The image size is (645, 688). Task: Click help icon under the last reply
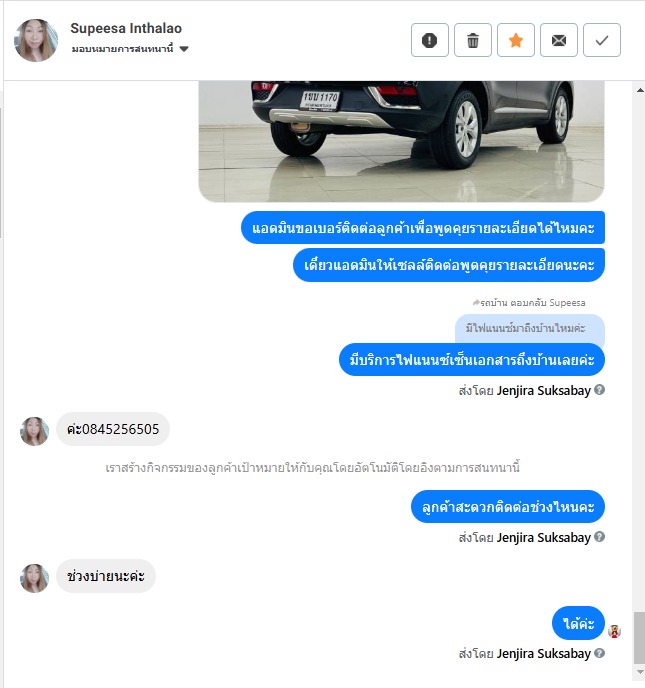pyautogui.click(x=599, y=653)
